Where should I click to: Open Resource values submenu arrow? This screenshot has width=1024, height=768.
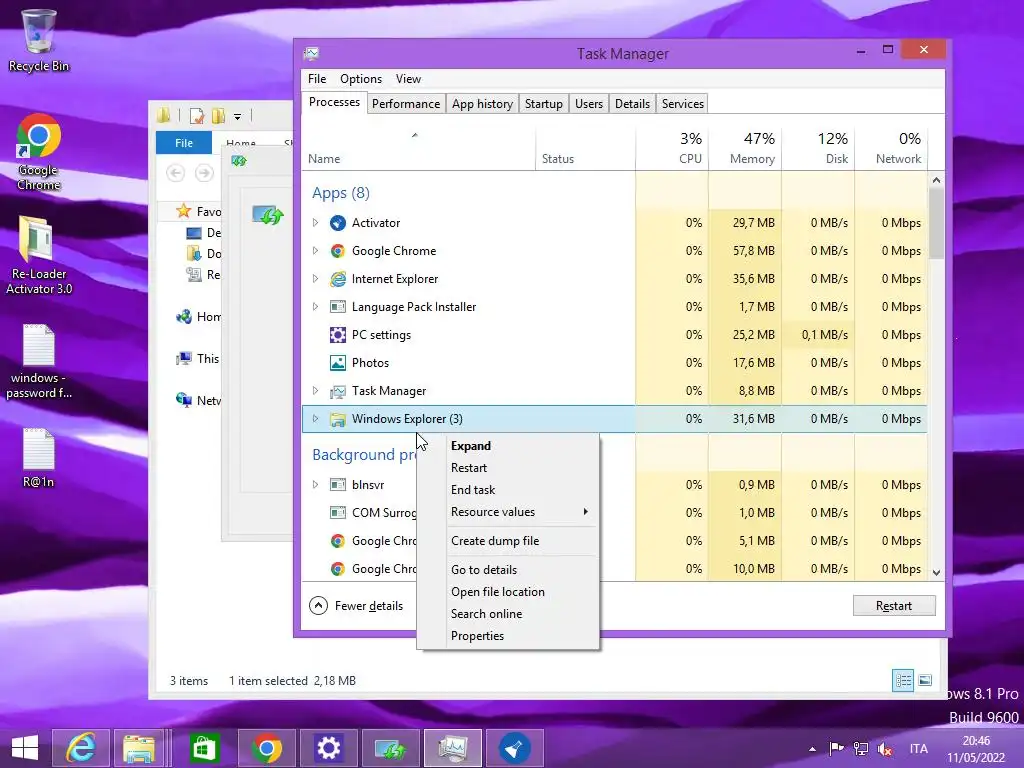(585, 512)
